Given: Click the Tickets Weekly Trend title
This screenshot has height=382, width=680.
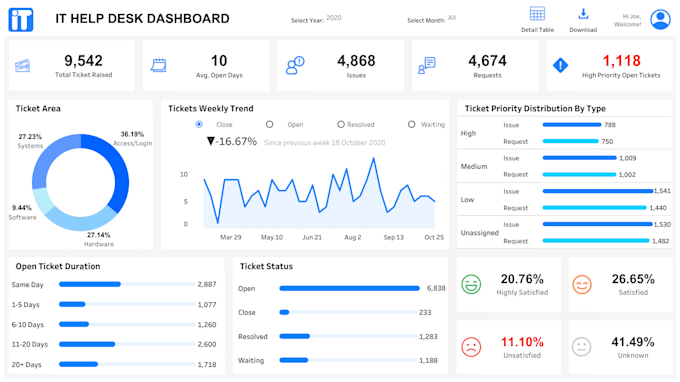Looking at the screenshot, I should 211,108.
